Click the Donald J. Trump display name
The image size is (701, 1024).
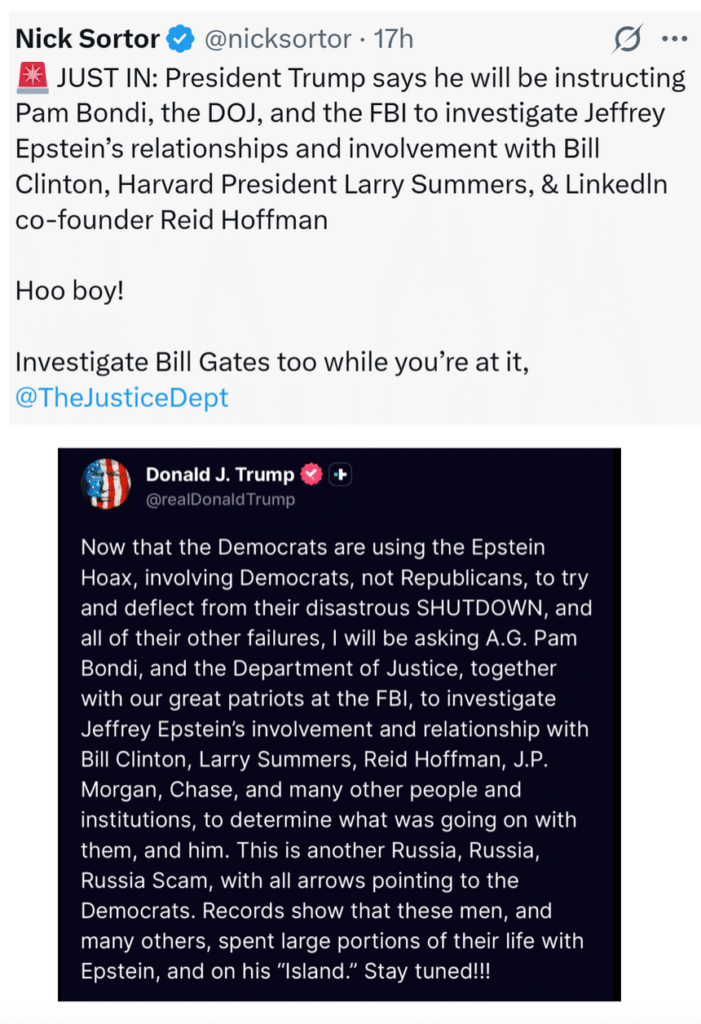tap(220, 474)
